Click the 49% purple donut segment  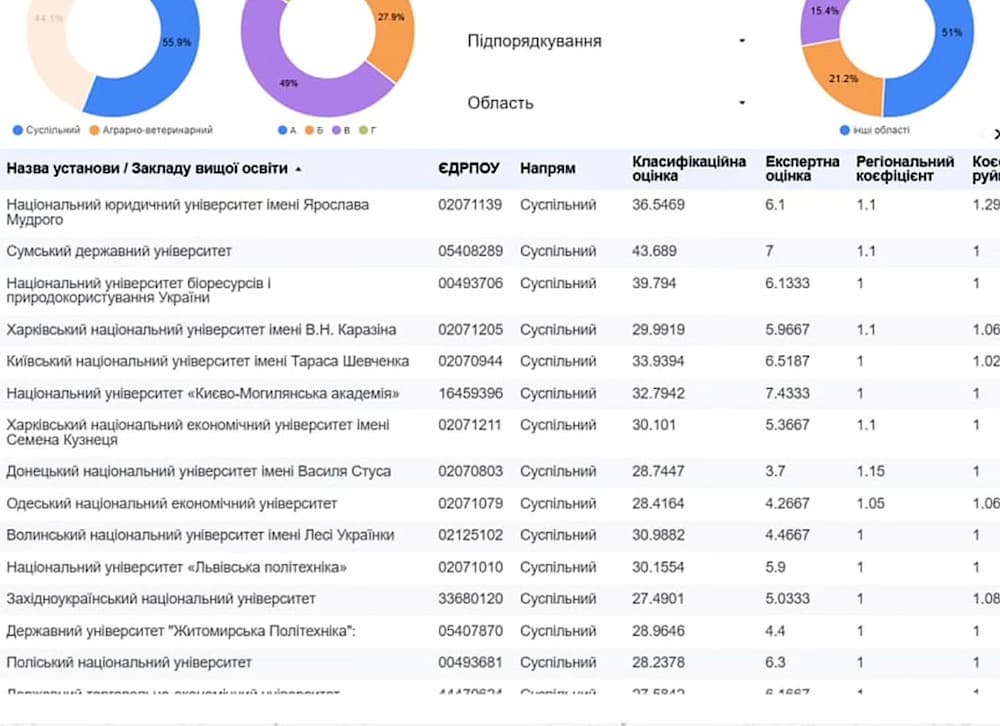pos(288,84)
